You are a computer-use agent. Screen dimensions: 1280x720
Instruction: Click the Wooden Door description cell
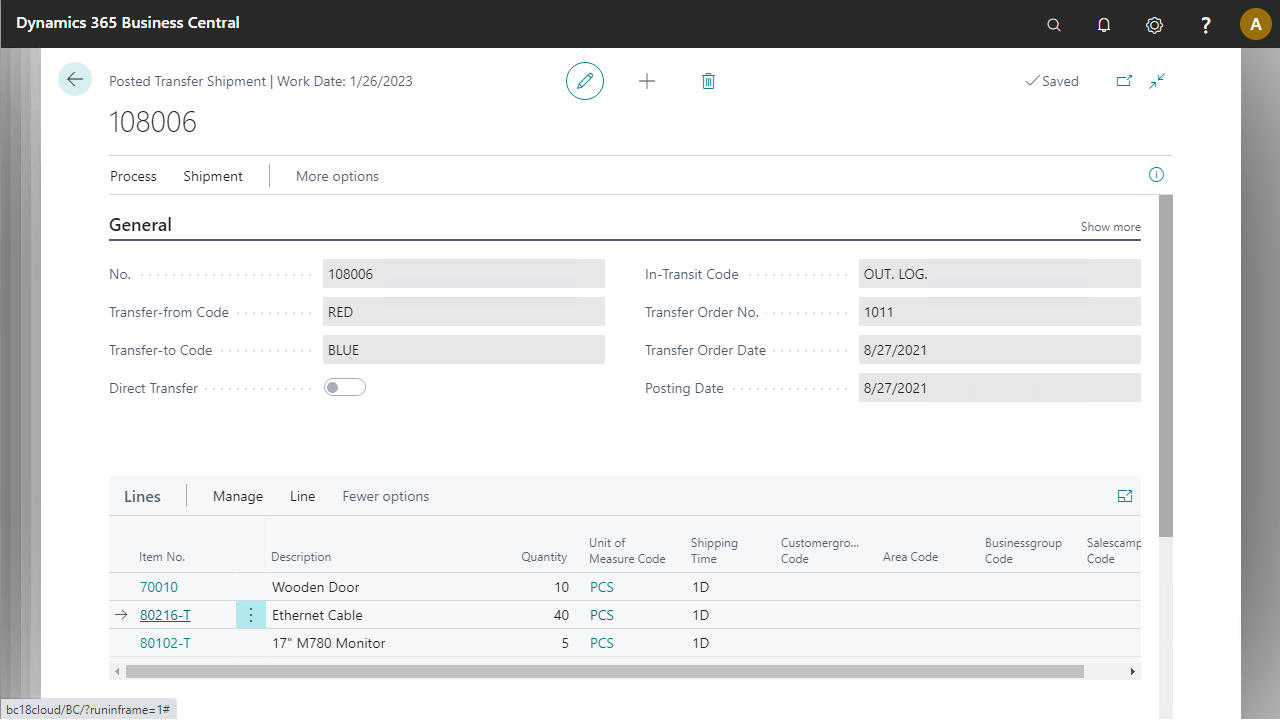(315, 587)
